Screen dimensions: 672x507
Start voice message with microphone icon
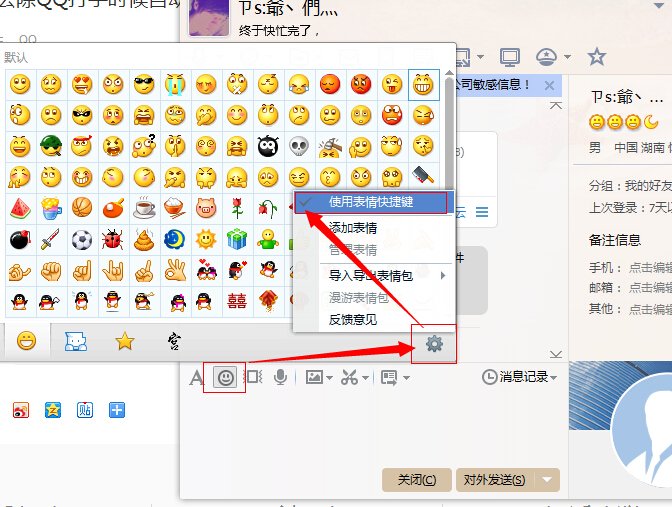point(281,378)
